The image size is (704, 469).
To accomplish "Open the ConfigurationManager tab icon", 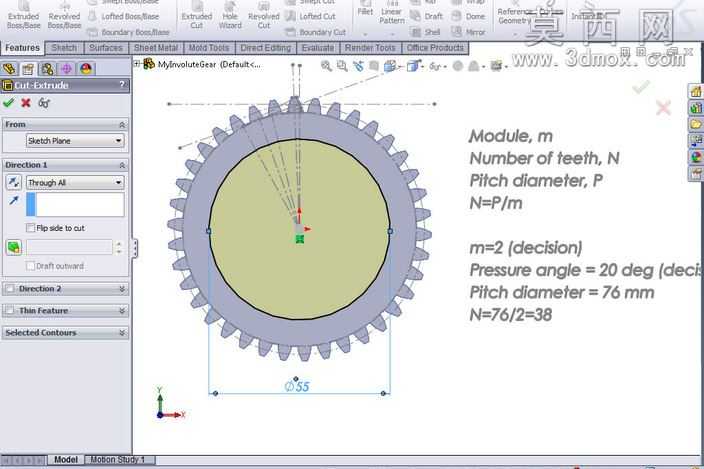I will (47, 69).
